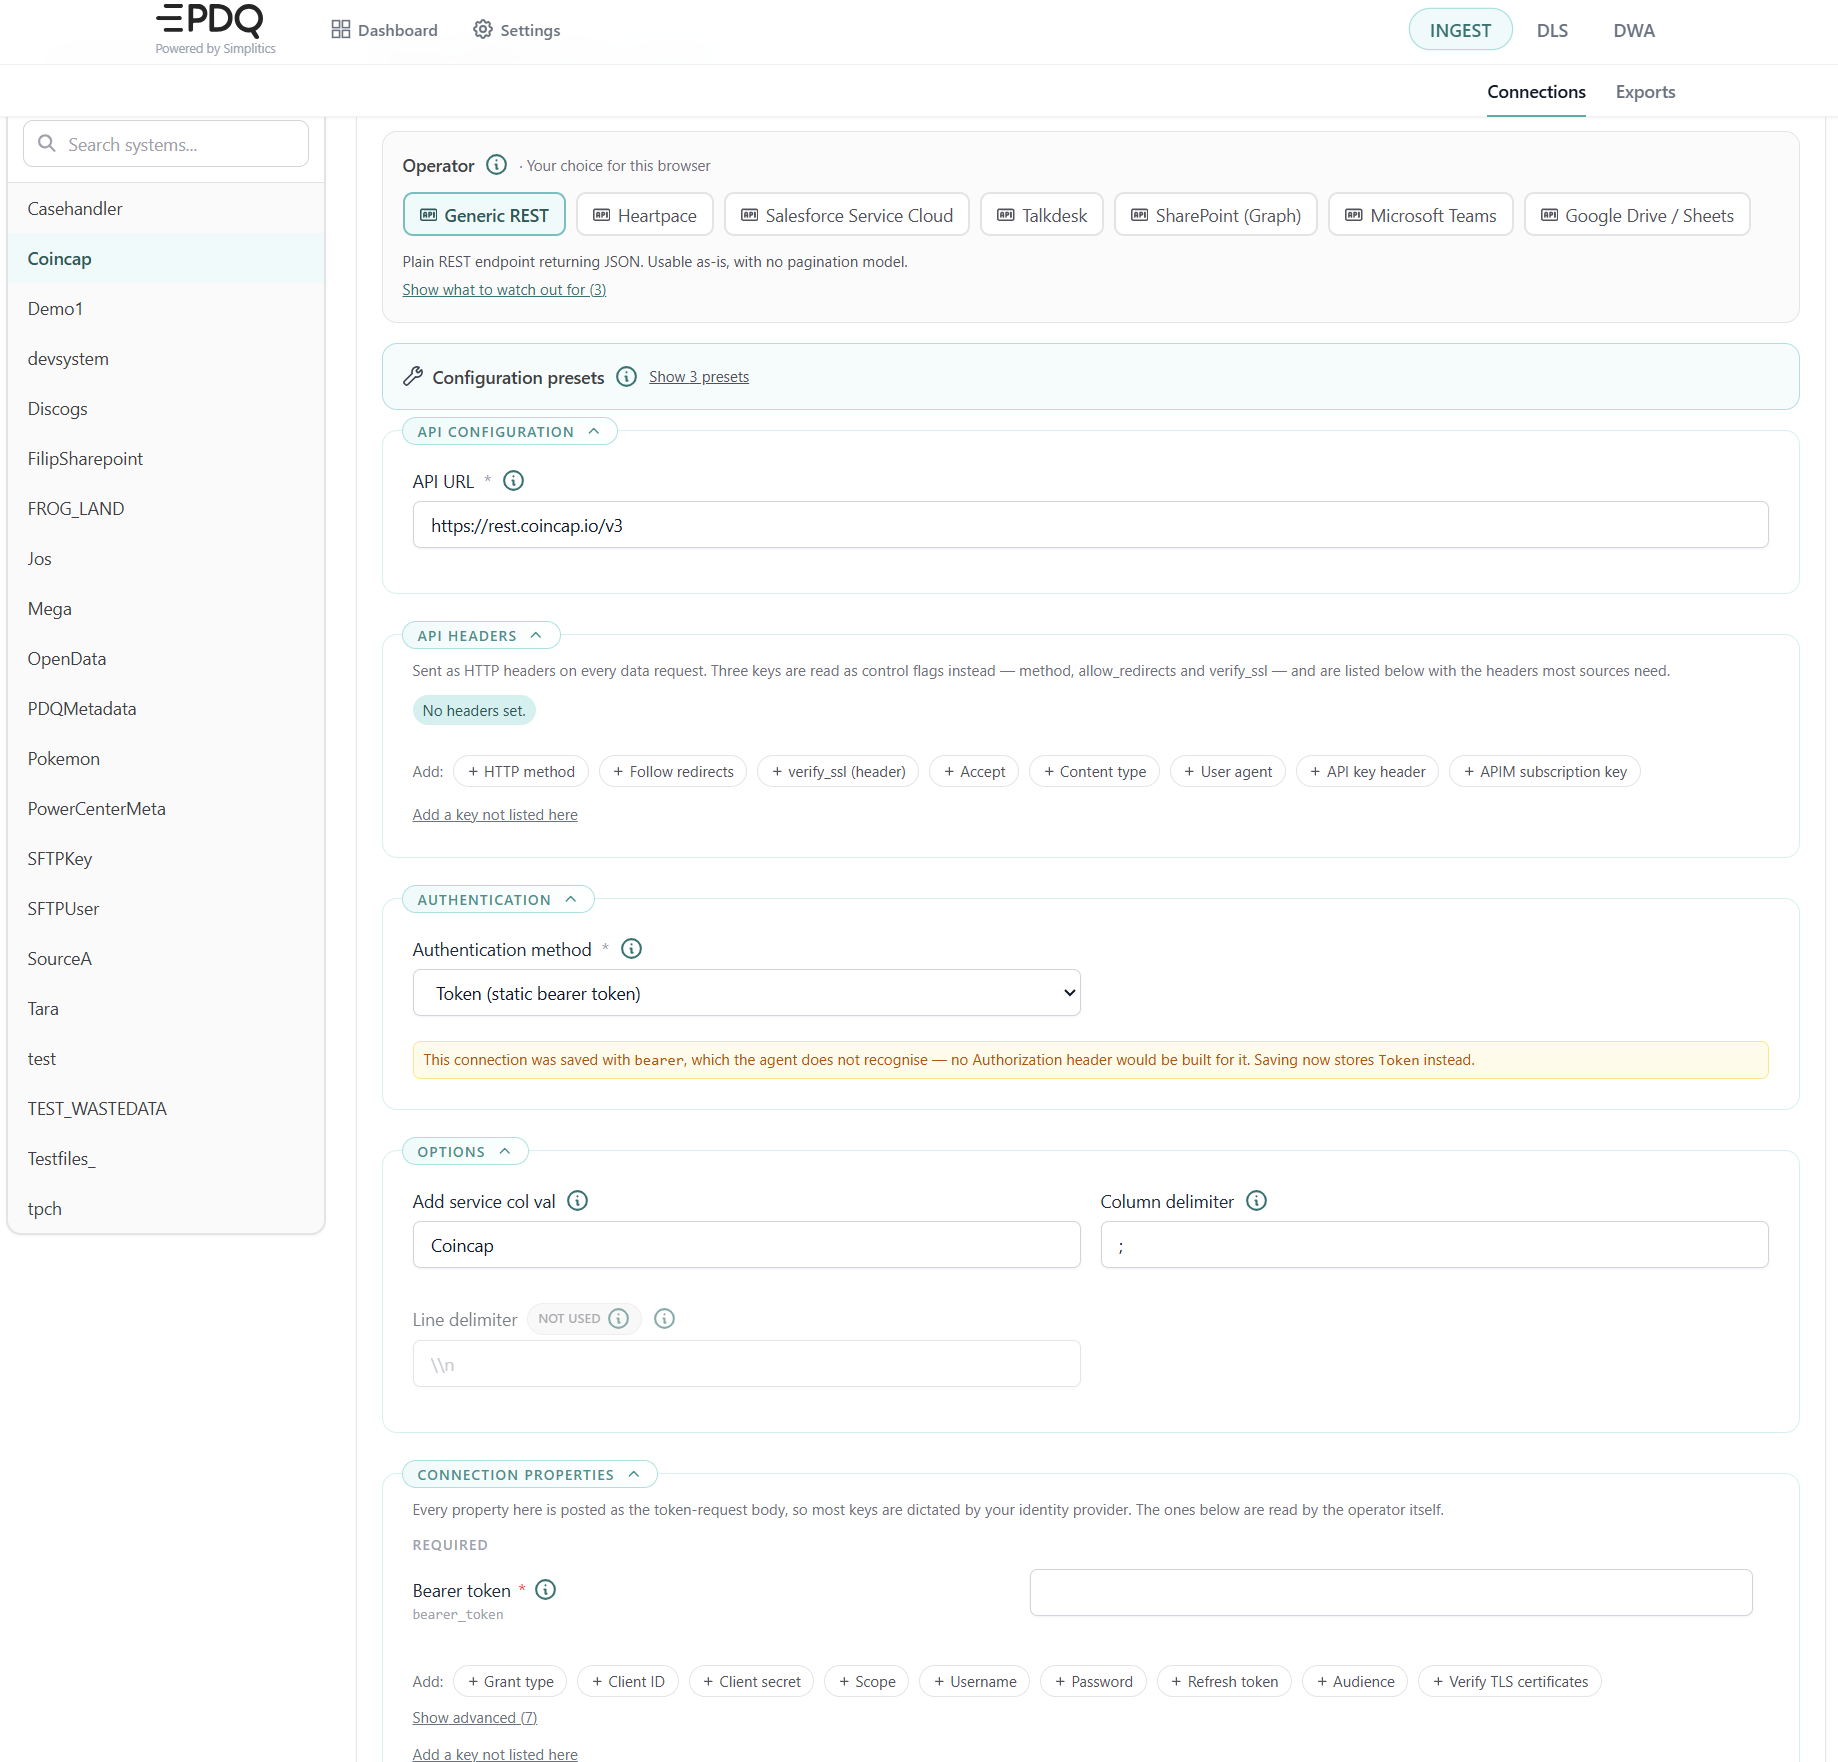Open the Exports tab
The height and width of the screenshot is (1762, 1838).
click(x=1645, y=92)
